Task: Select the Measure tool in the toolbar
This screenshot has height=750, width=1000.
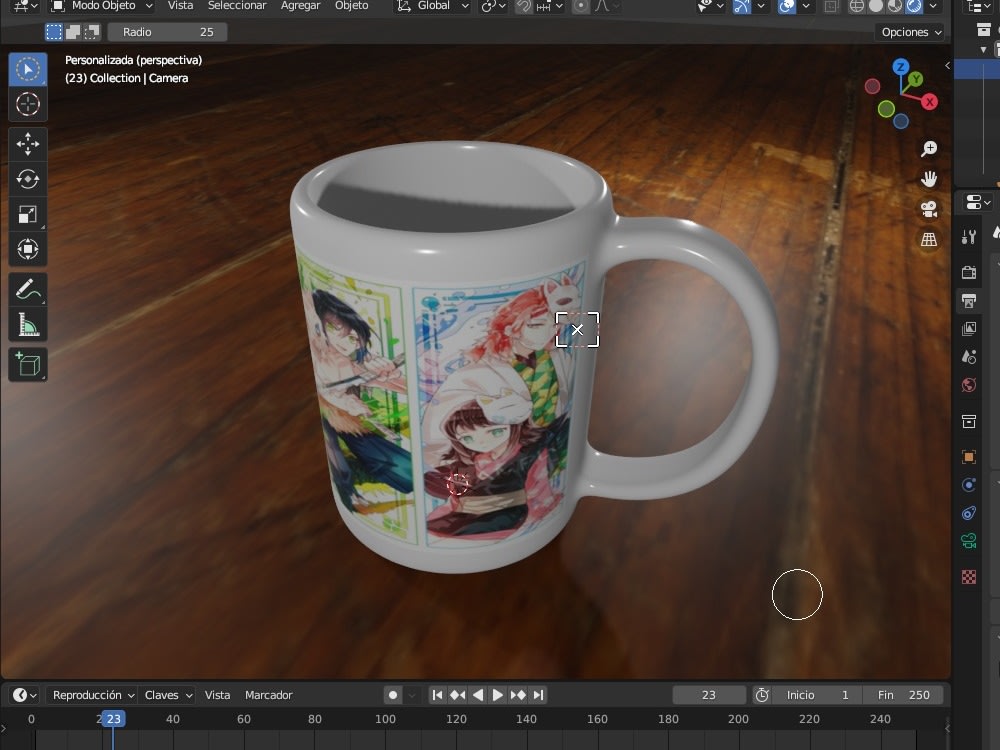Action: [x=28, y=323]
